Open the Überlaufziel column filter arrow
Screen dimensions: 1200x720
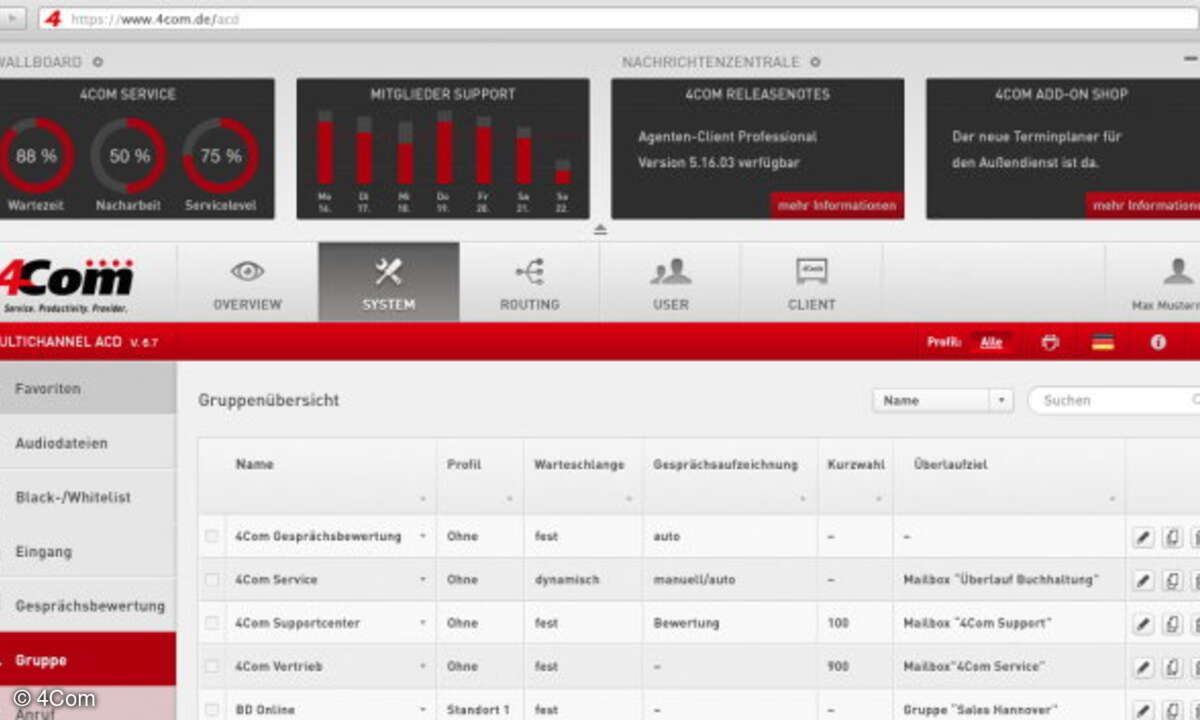[x=1112, y=498]
